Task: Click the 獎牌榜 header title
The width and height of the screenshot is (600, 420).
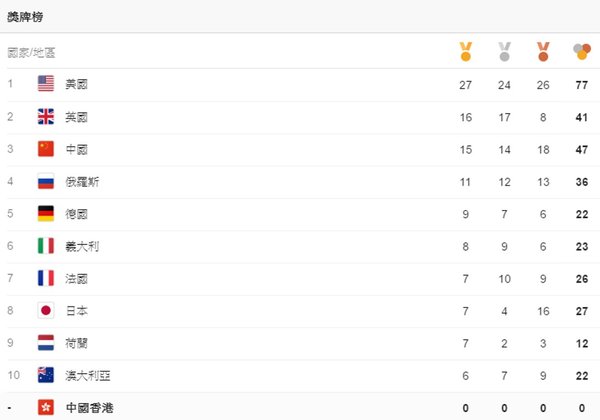Action: coord(25,17)
